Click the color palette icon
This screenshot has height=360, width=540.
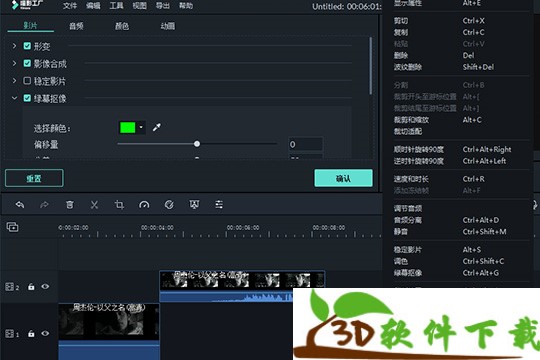pyautogui.click(x=169, y=205)
